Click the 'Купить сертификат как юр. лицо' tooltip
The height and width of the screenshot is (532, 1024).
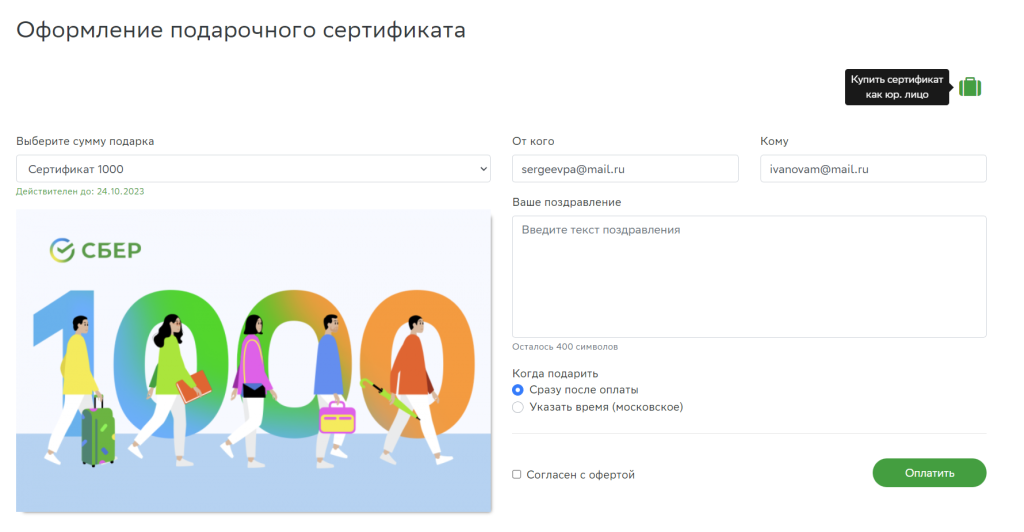pos(896,87)
